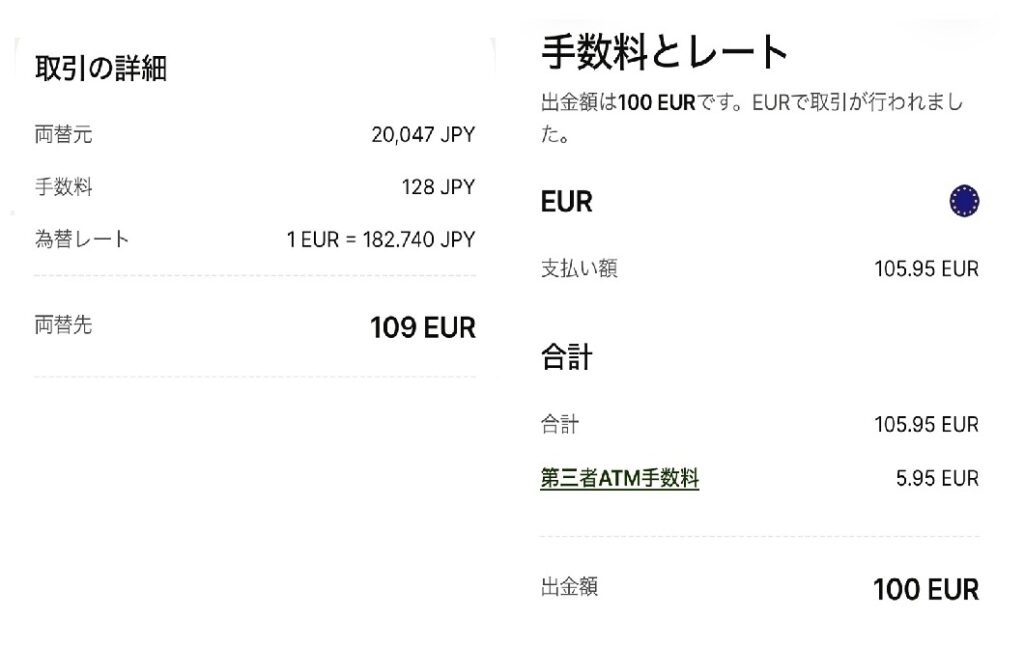The width and height of the screenshot is (1024, 647).
Task: Open the 第三者ATM手数料 link
Action: click(x=619, y=479)
